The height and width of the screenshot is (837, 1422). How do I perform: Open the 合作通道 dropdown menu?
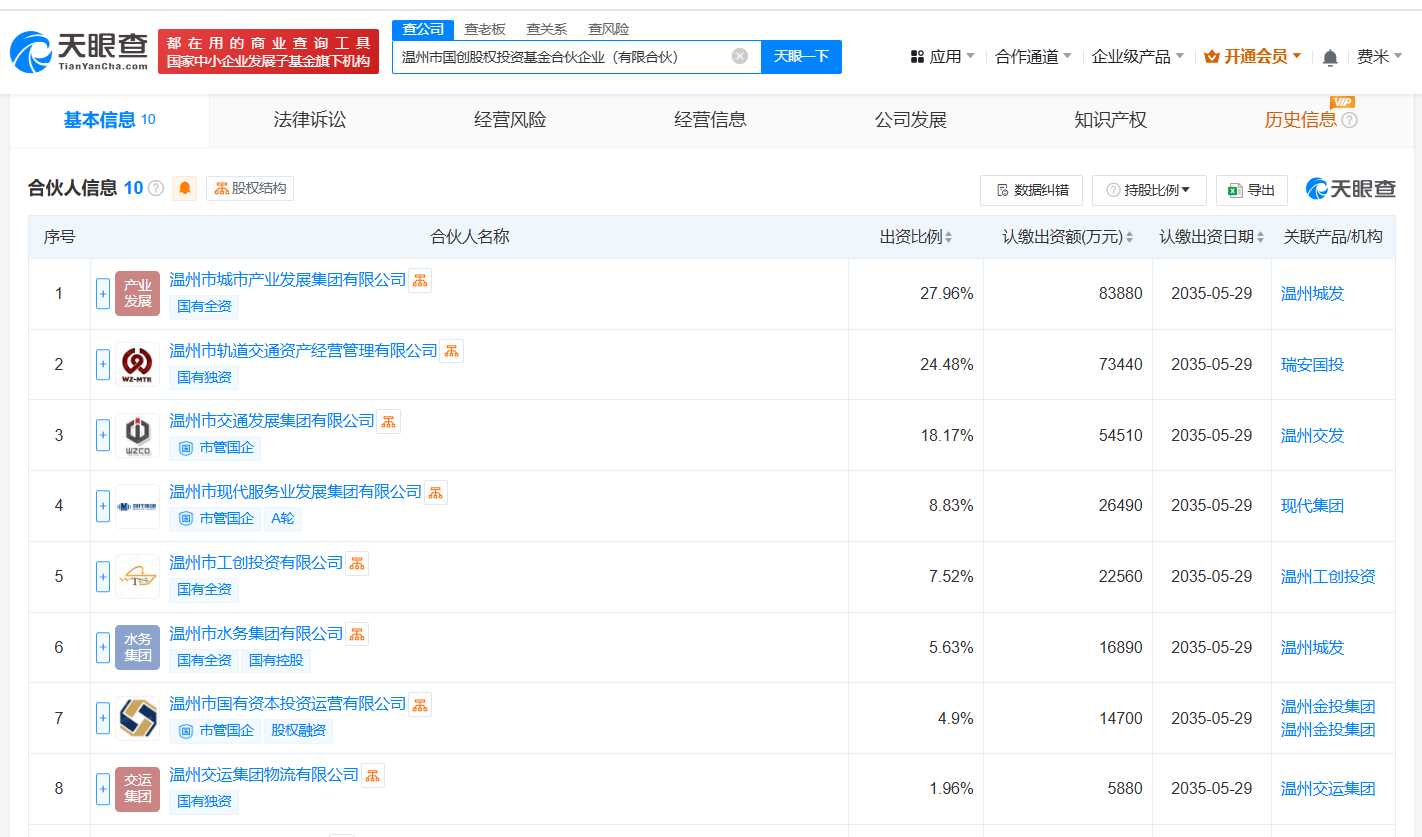[x=1033, y=57]
